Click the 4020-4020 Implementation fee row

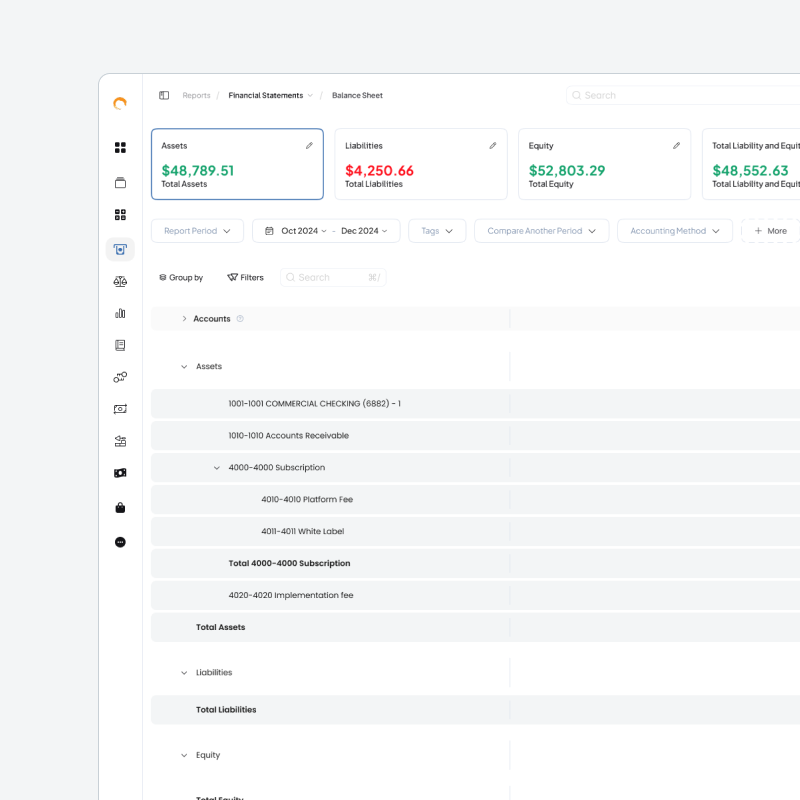(x=476, y=595)
